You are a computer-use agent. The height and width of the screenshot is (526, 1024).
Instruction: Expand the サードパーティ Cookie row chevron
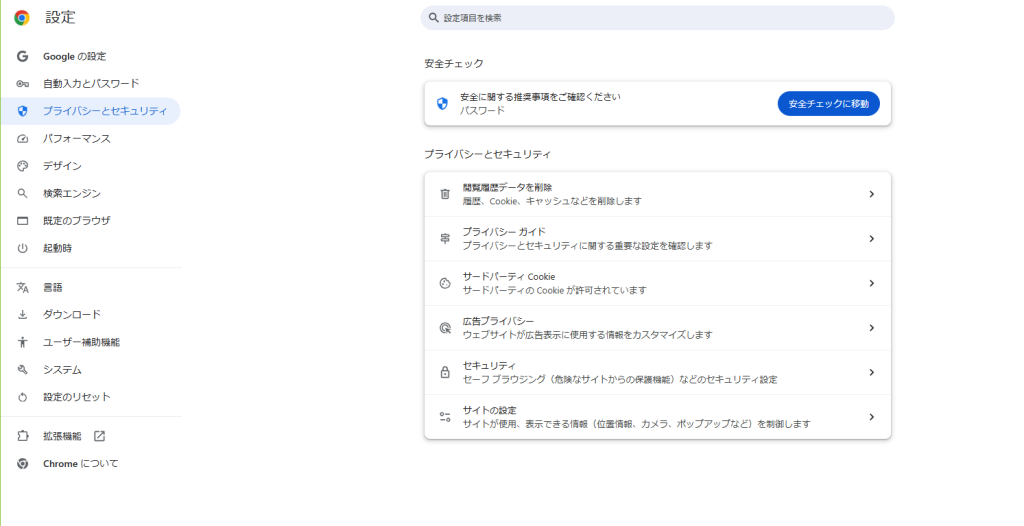point(871,283)
